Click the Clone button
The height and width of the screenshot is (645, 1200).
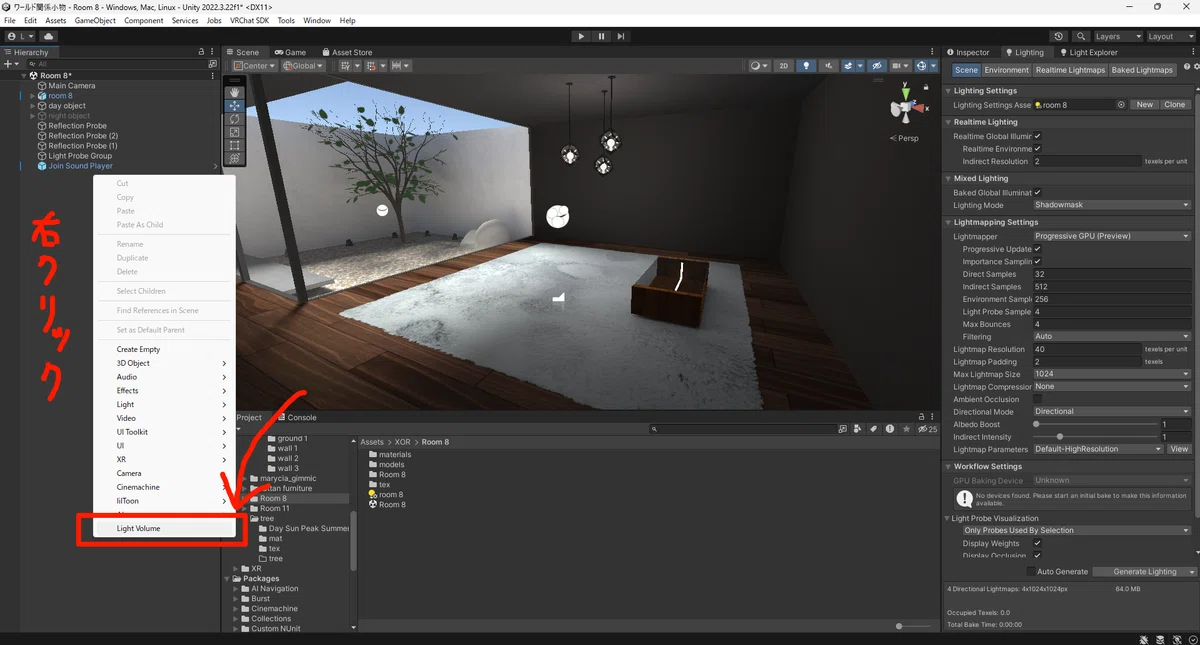1174,104
